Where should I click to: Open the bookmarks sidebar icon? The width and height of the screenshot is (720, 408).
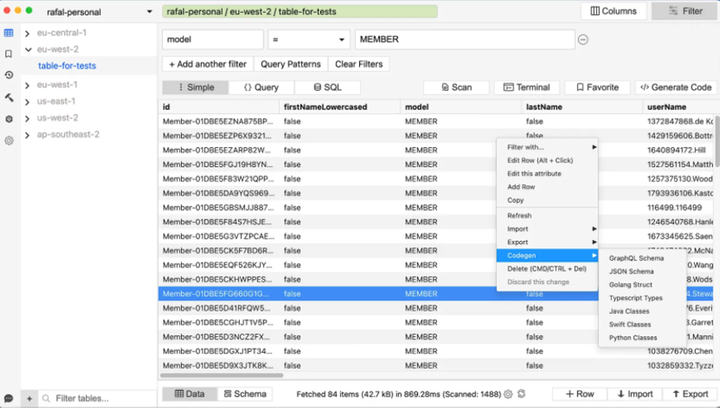[9, 54]
